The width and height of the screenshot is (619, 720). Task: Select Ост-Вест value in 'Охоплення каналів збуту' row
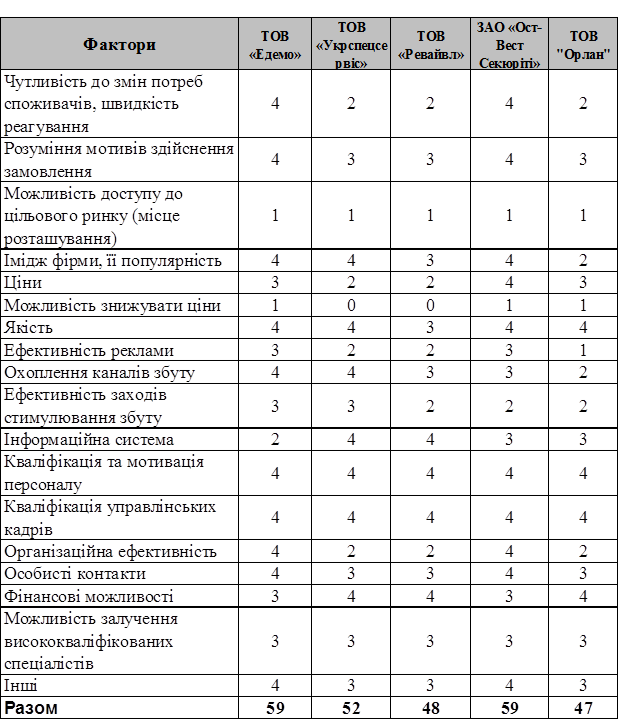(509, 372)
